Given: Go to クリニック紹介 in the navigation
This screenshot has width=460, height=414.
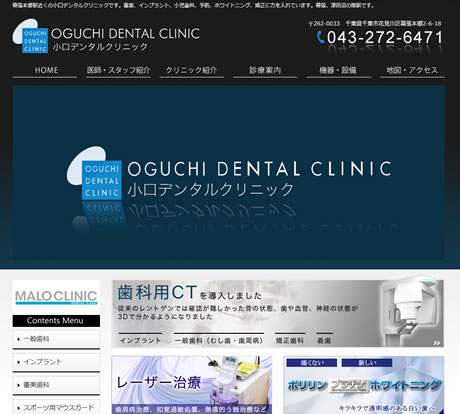Looking at the screenshot, I should 192,71.
